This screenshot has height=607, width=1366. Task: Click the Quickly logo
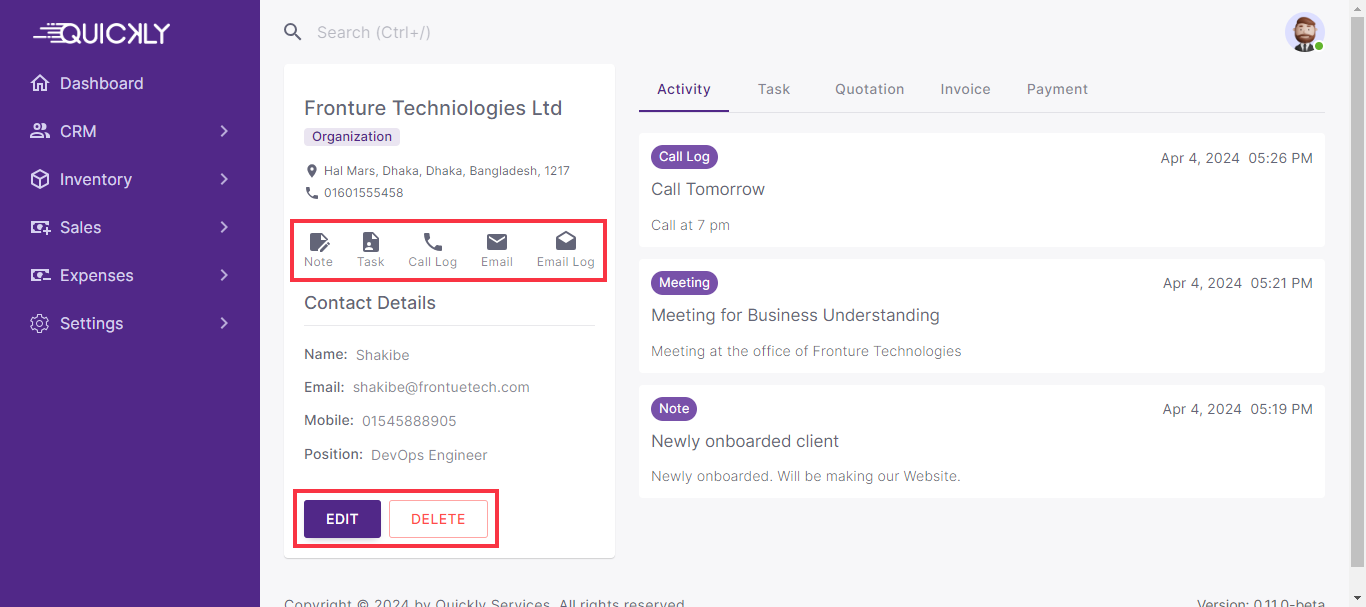coord(102,33)
